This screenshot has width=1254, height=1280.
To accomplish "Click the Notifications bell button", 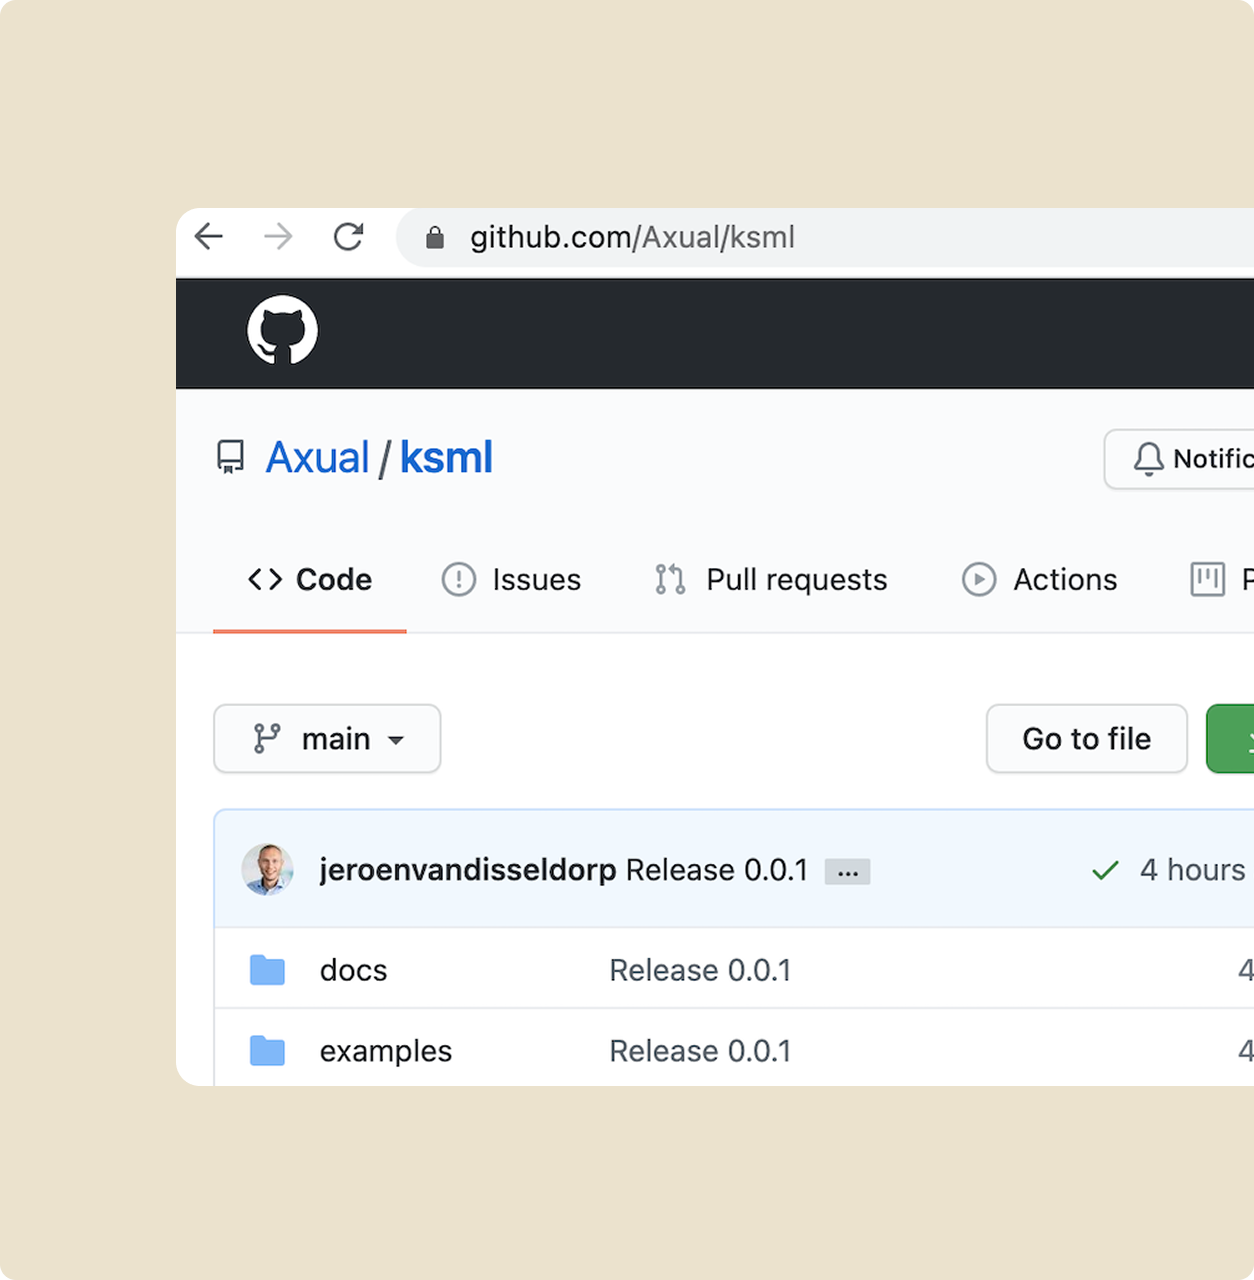I will pos(1179,459).
